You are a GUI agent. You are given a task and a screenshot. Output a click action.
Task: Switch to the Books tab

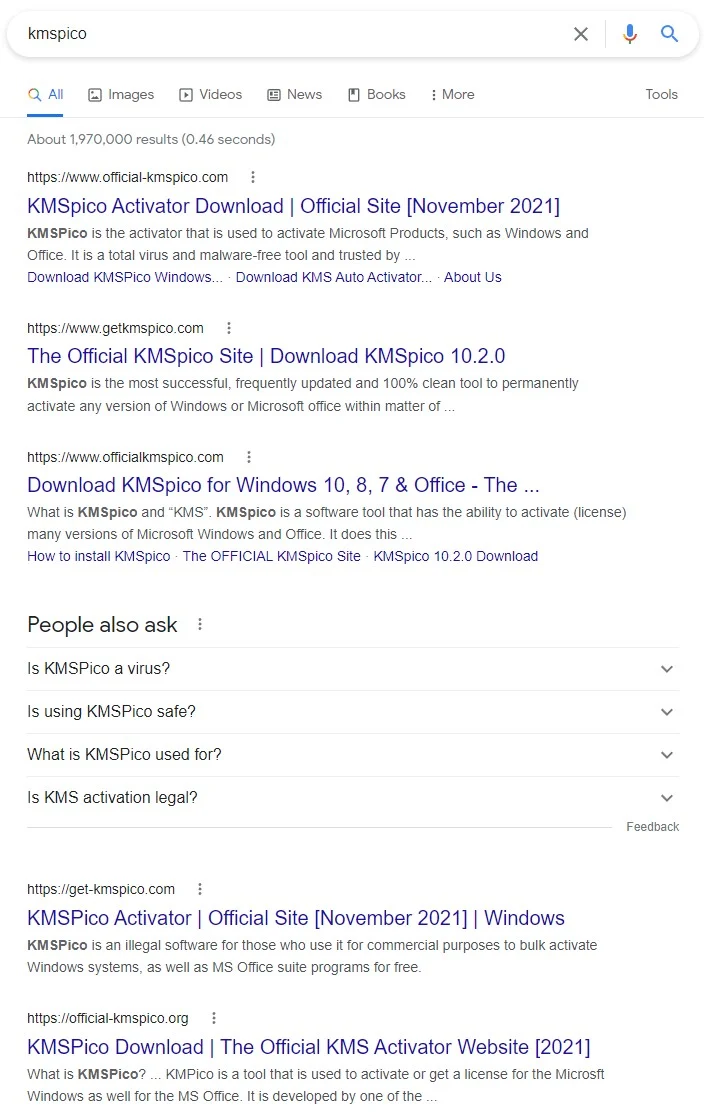(376, 94)
